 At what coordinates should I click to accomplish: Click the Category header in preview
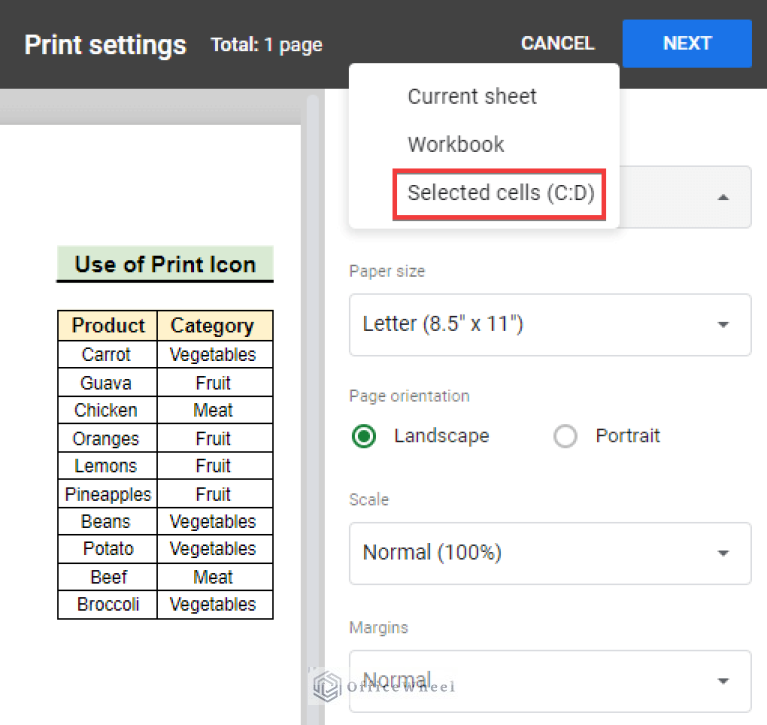tap(212, 326)
